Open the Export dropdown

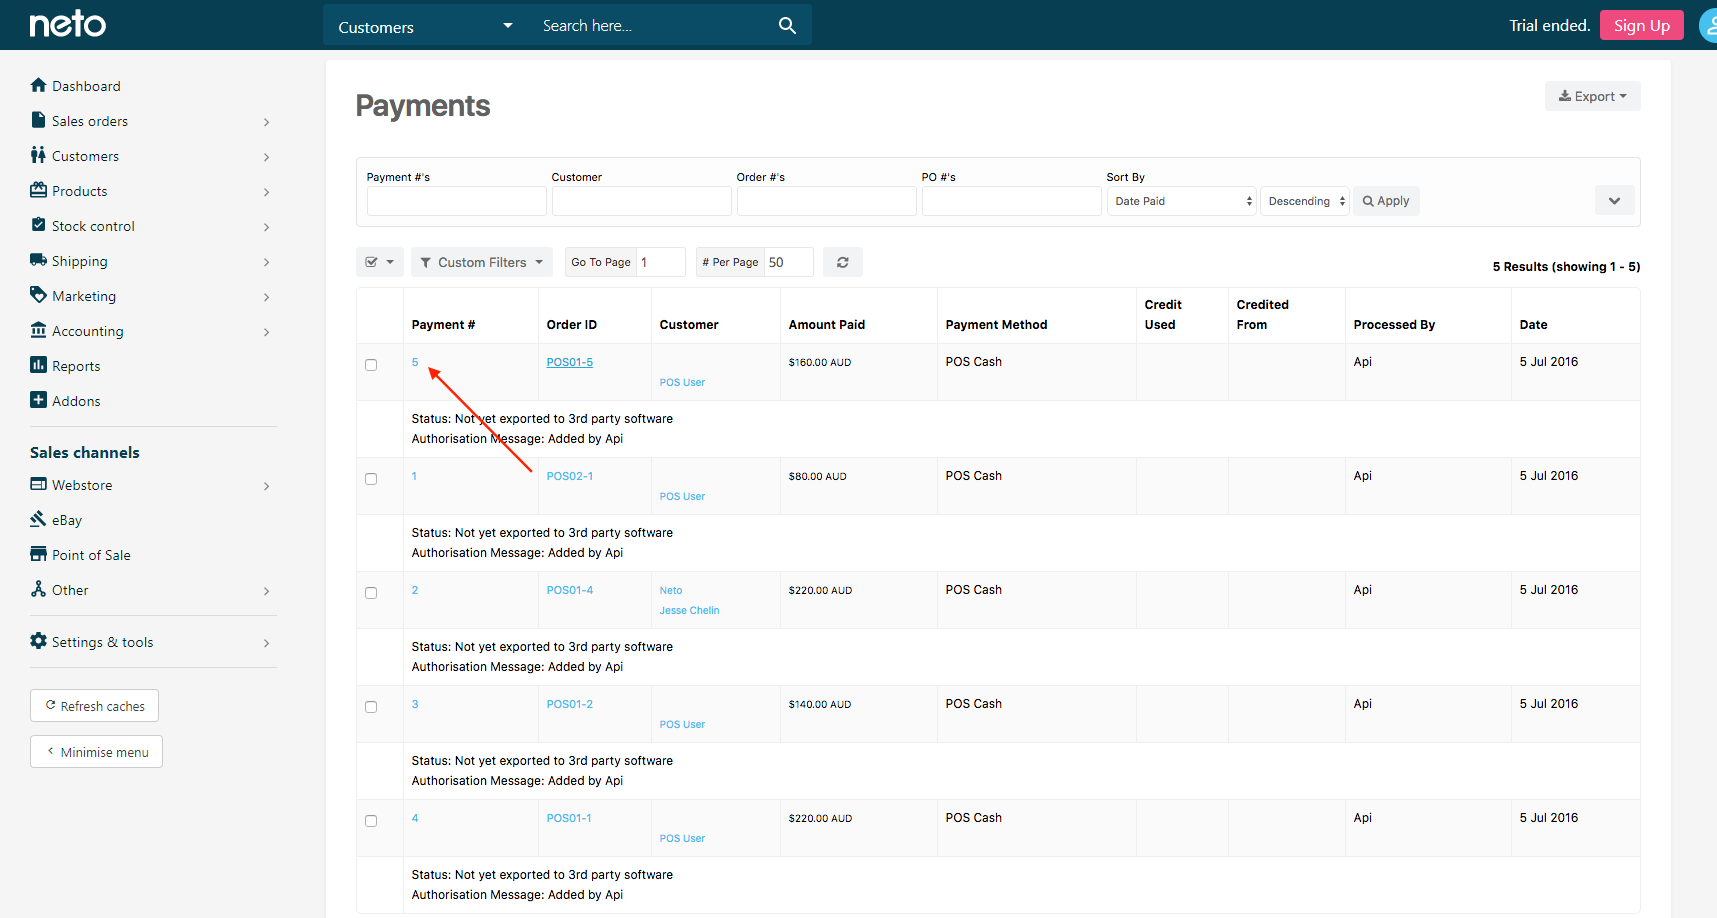(x=1592, y=96)
